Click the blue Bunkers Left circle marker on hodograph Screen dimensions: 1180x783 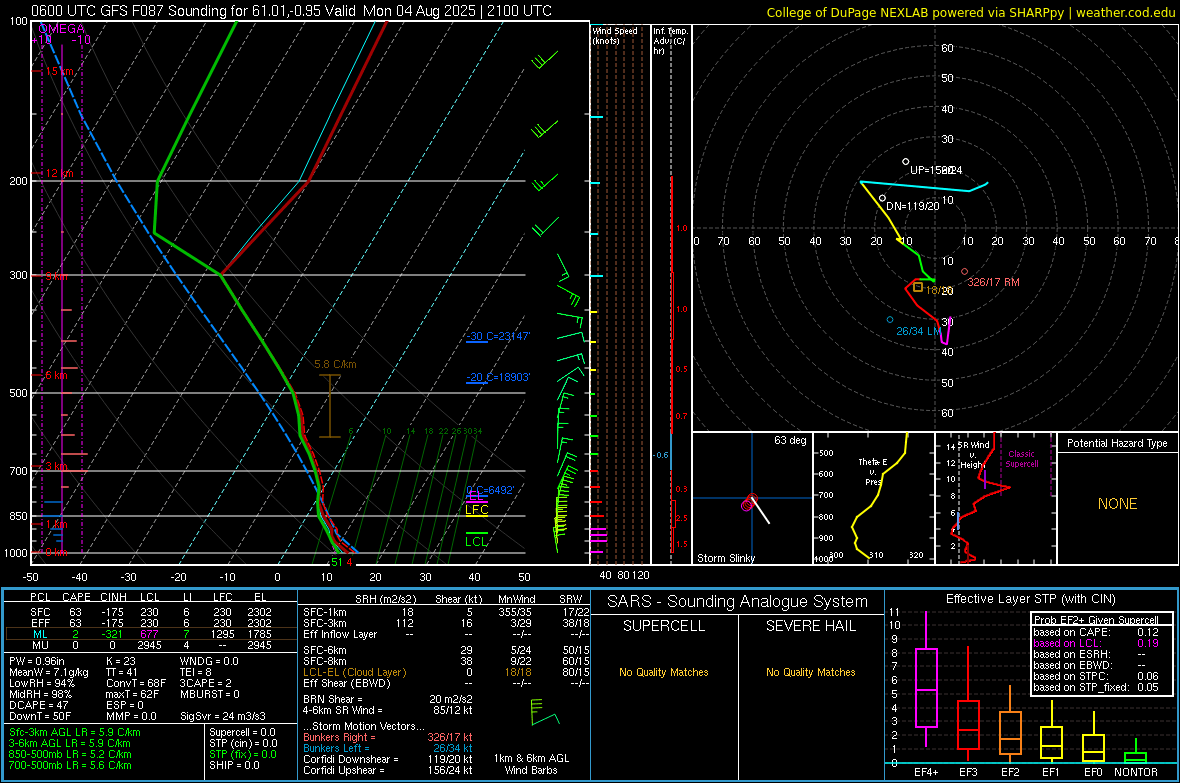point(890,320)
